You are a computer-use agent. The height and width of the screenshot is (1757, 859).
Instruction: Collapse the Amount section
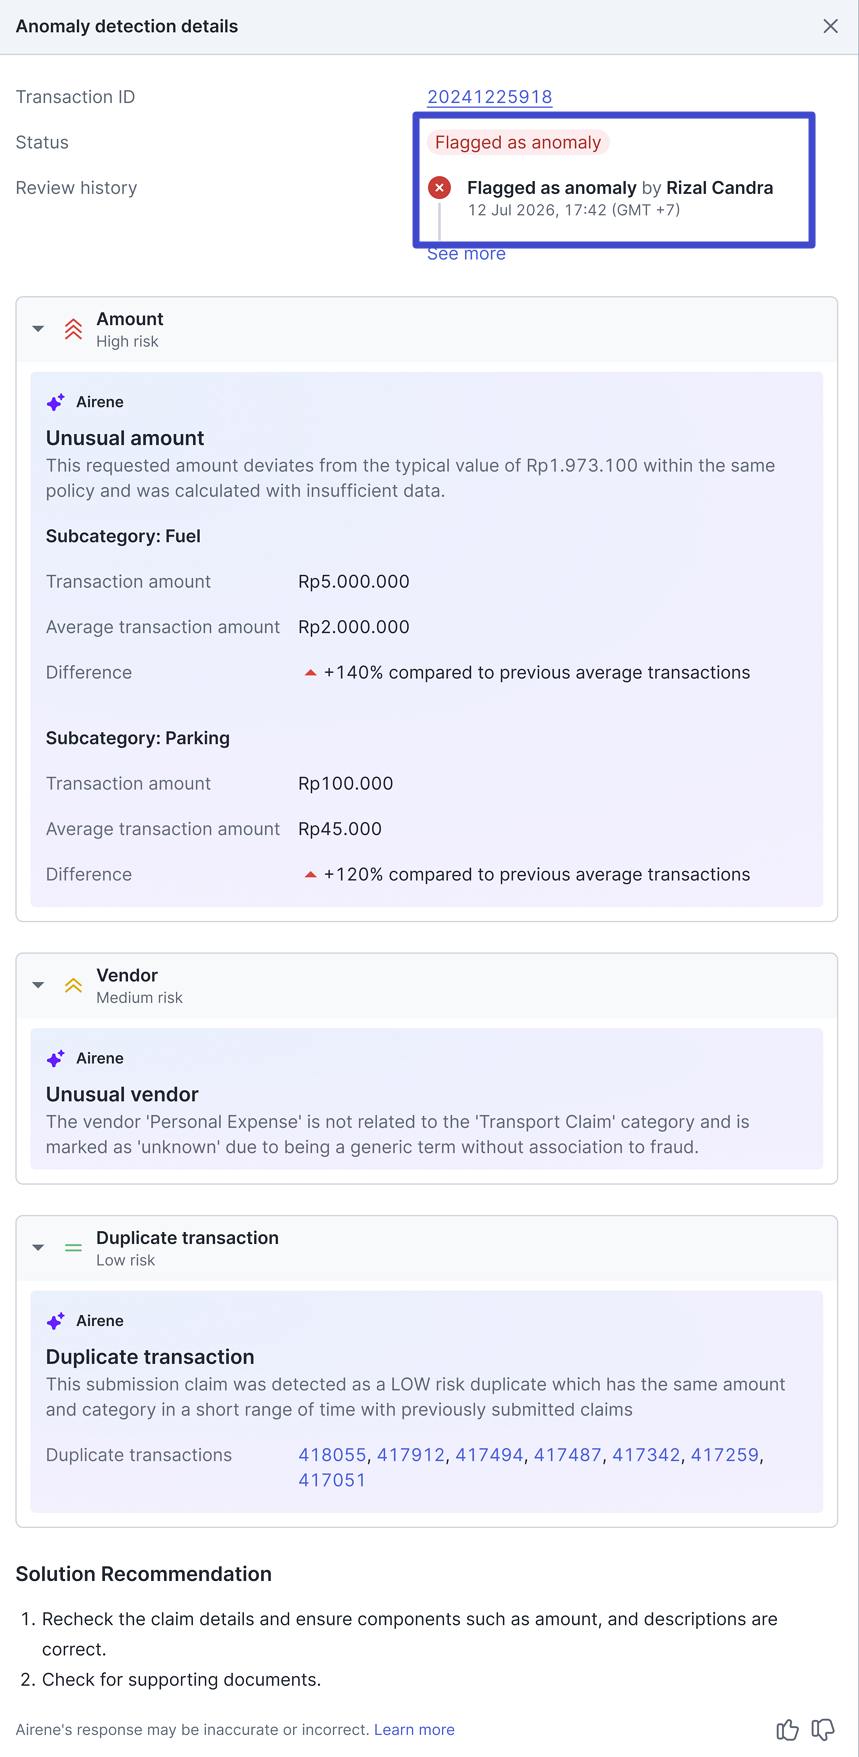pos(38,329)
